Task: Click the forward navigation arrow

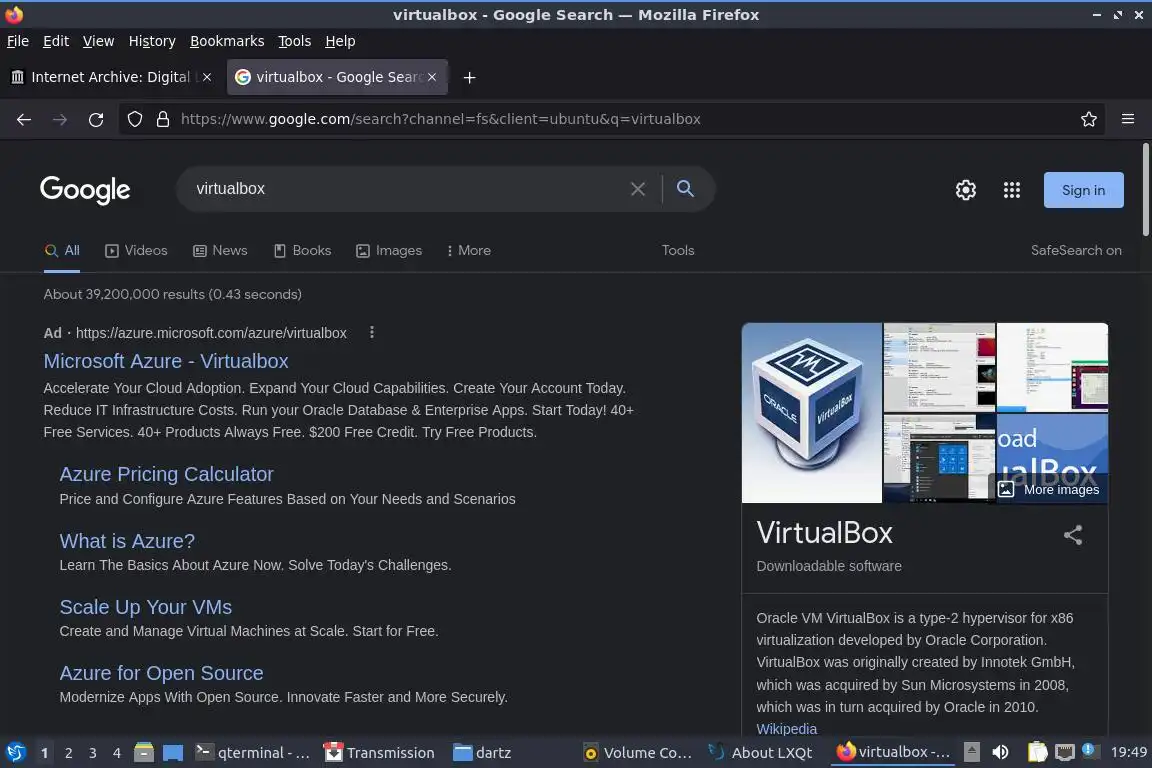Action: pos(60,119)
